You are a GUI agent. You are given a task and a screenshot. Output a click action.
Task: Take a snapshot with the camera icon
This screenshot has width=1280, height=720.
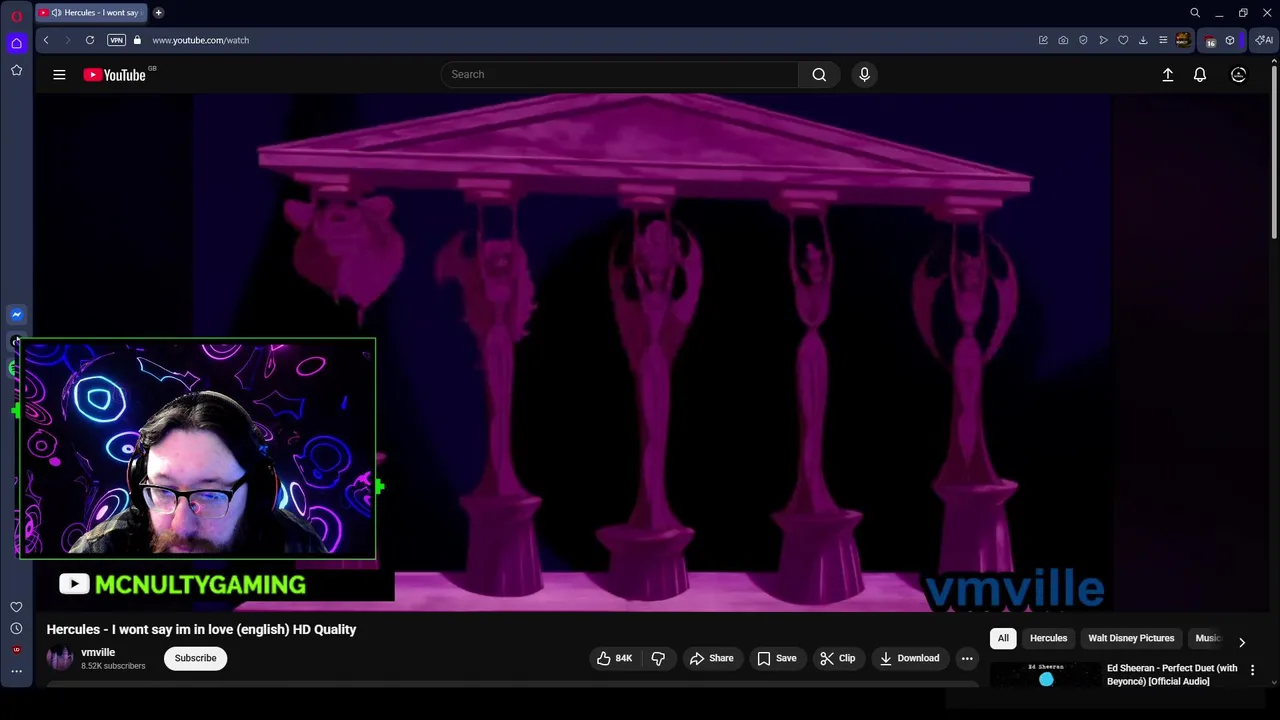click(x=1063, y=40)
